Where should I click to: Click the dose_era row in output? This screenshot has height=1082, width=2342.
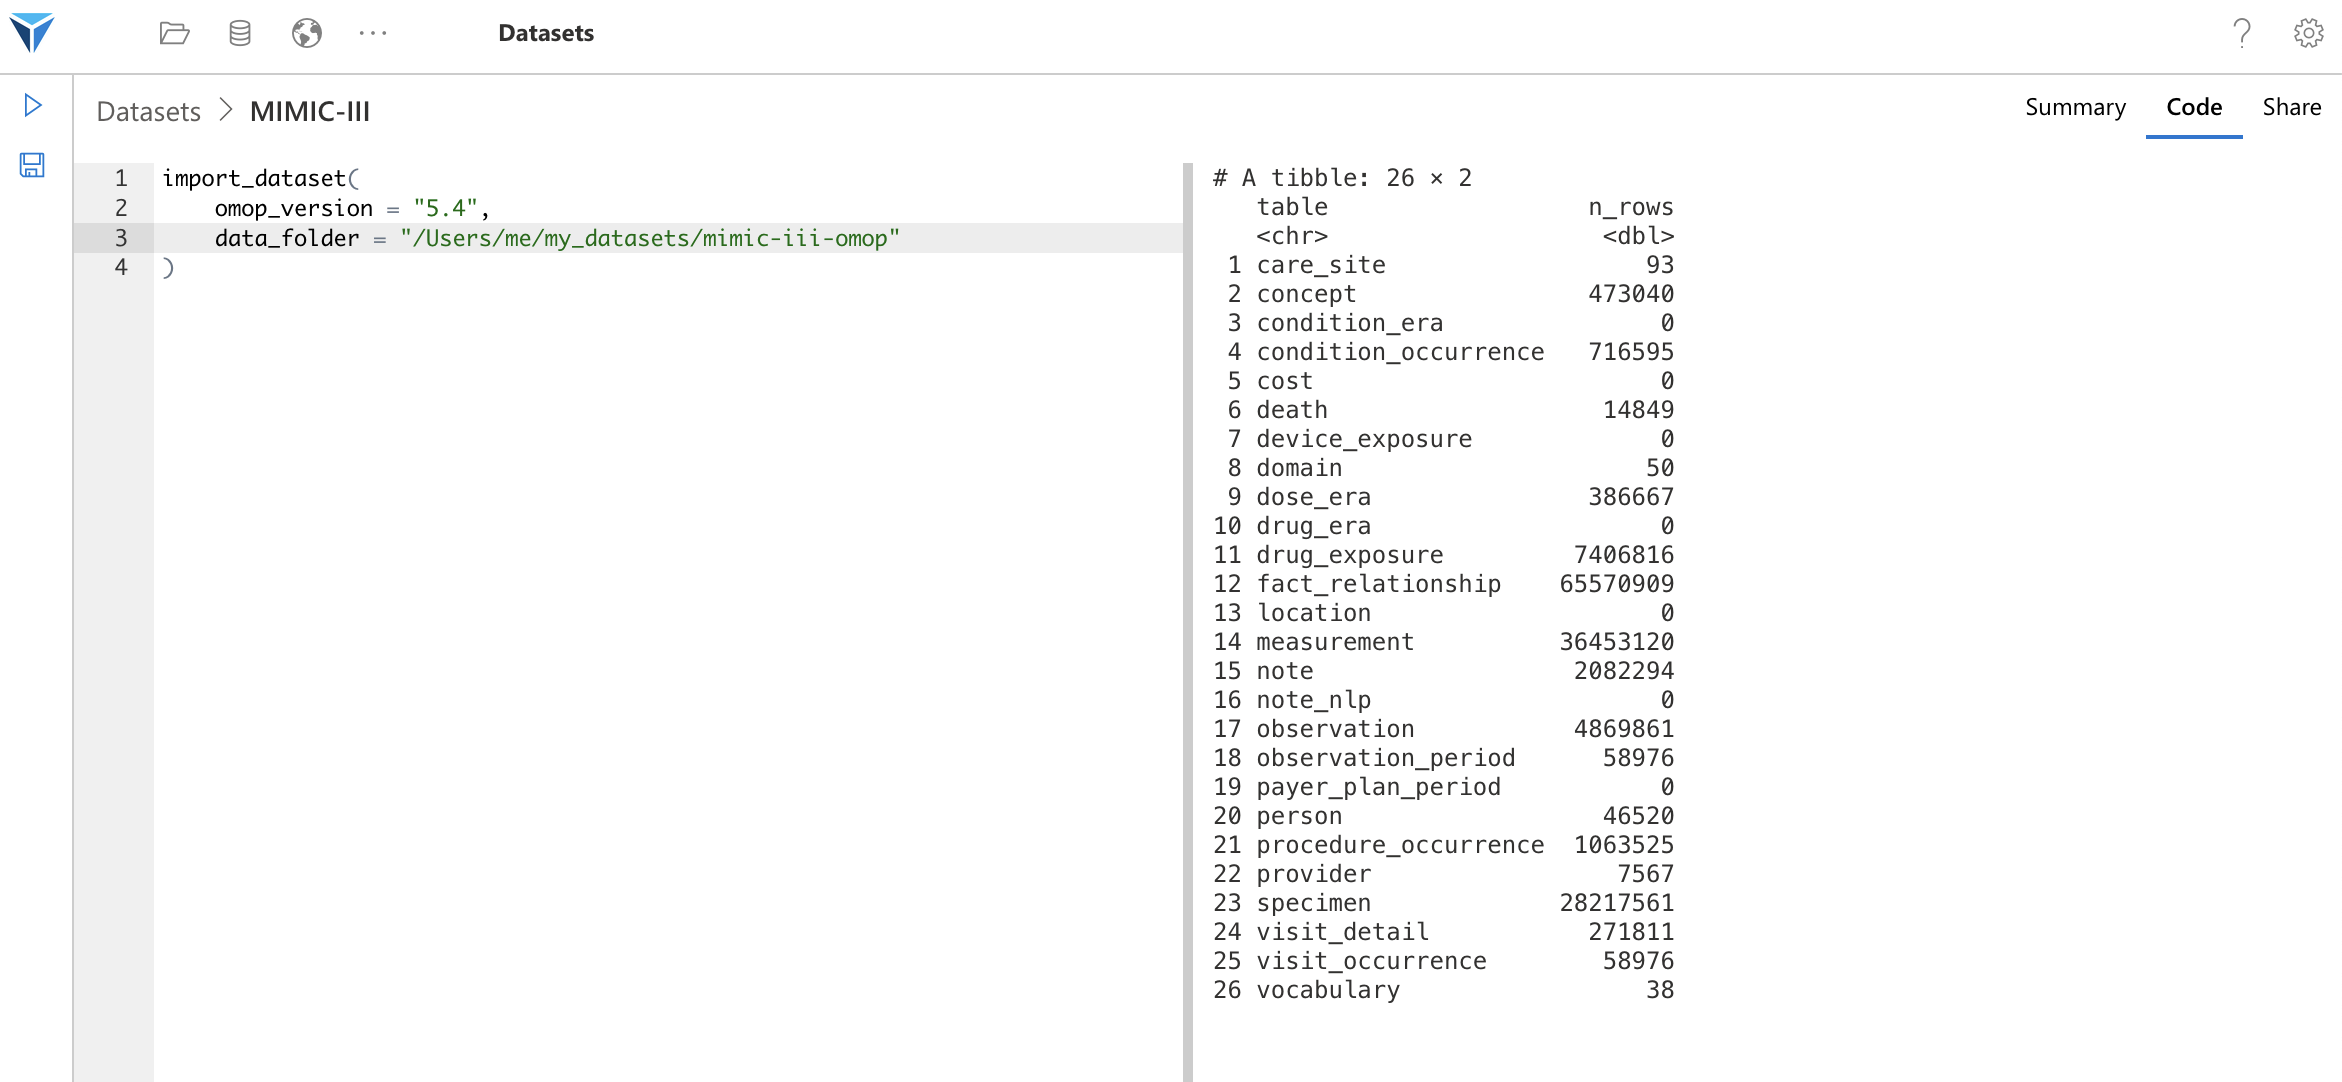(x=1444, y=497)
